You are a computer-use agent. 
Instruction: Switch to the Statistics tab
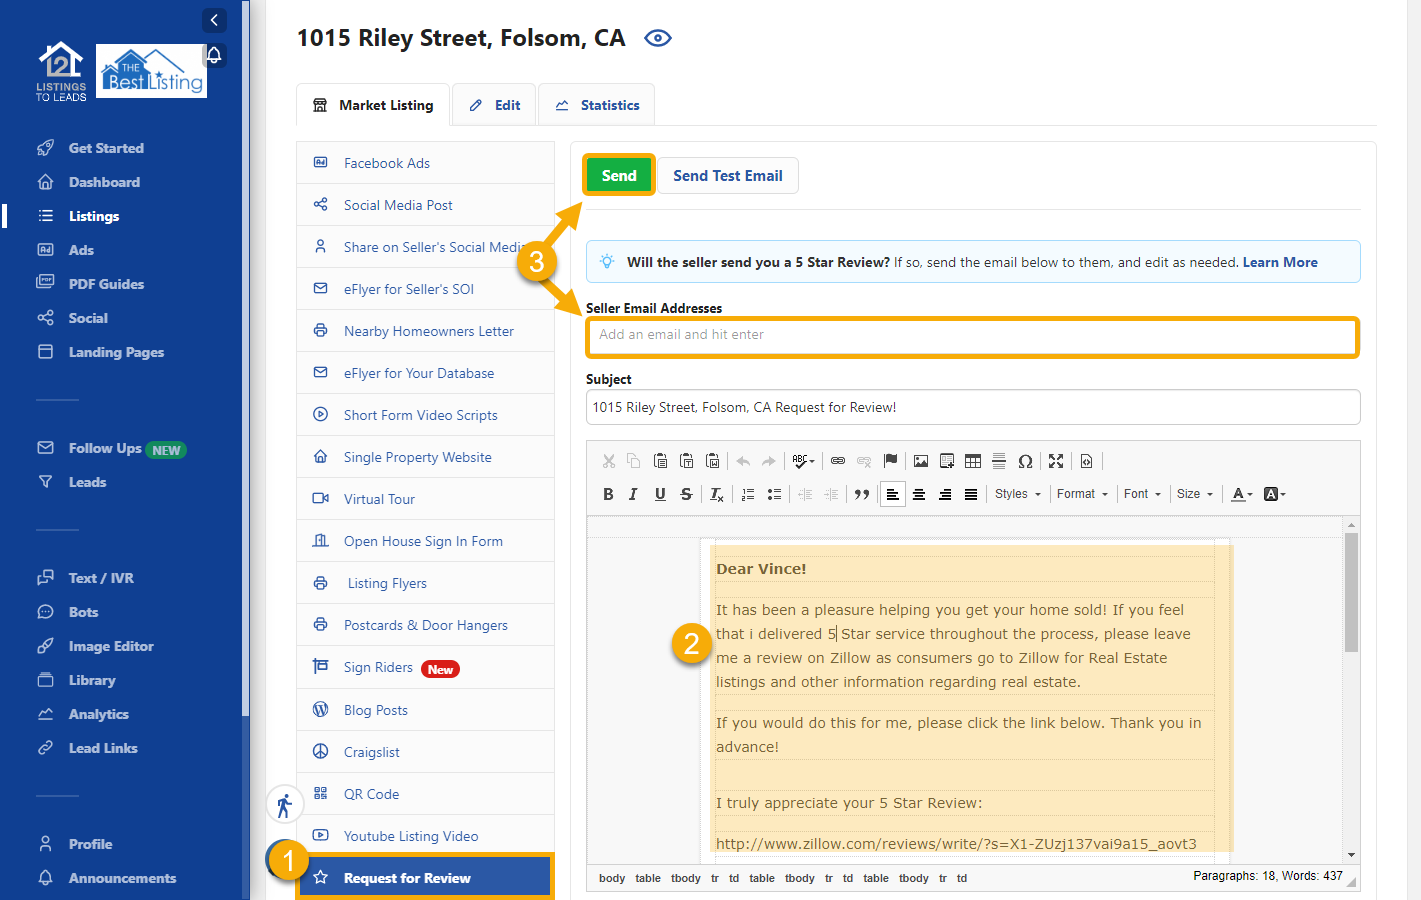pyautogui.click(x=597, y=105)
